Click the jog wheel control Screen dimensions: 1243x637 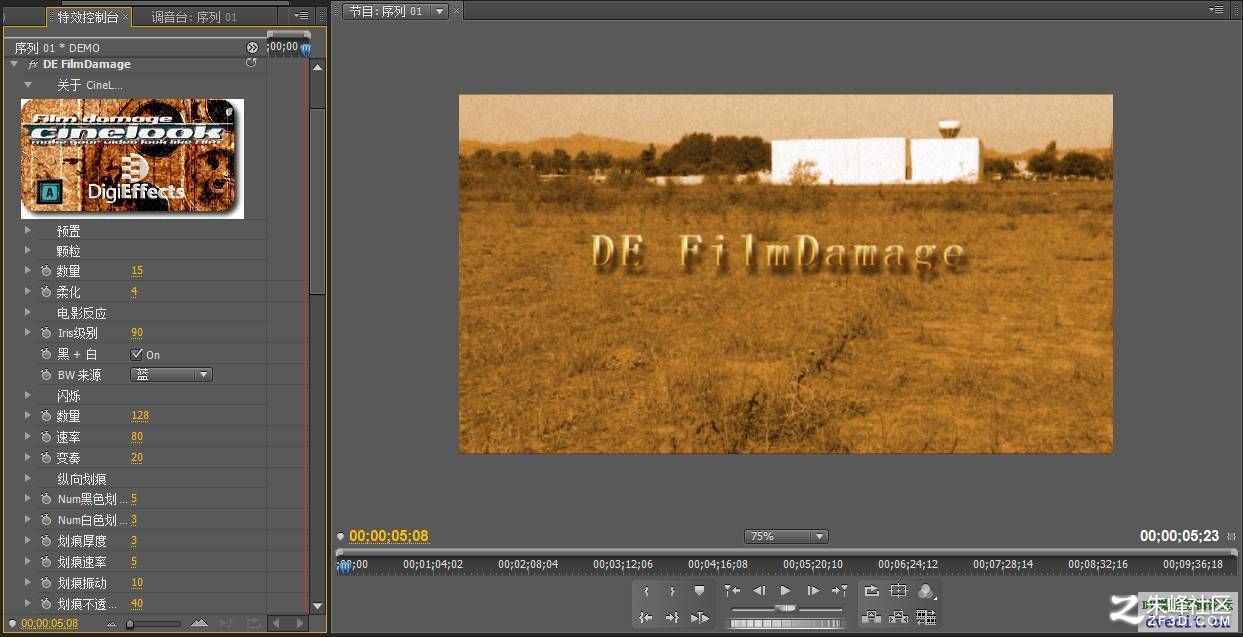(786, 623)
